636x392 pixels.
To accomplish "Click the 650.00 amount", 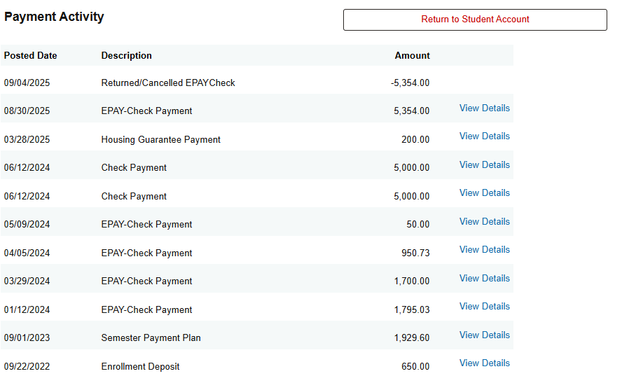I will tap(415, 367).
